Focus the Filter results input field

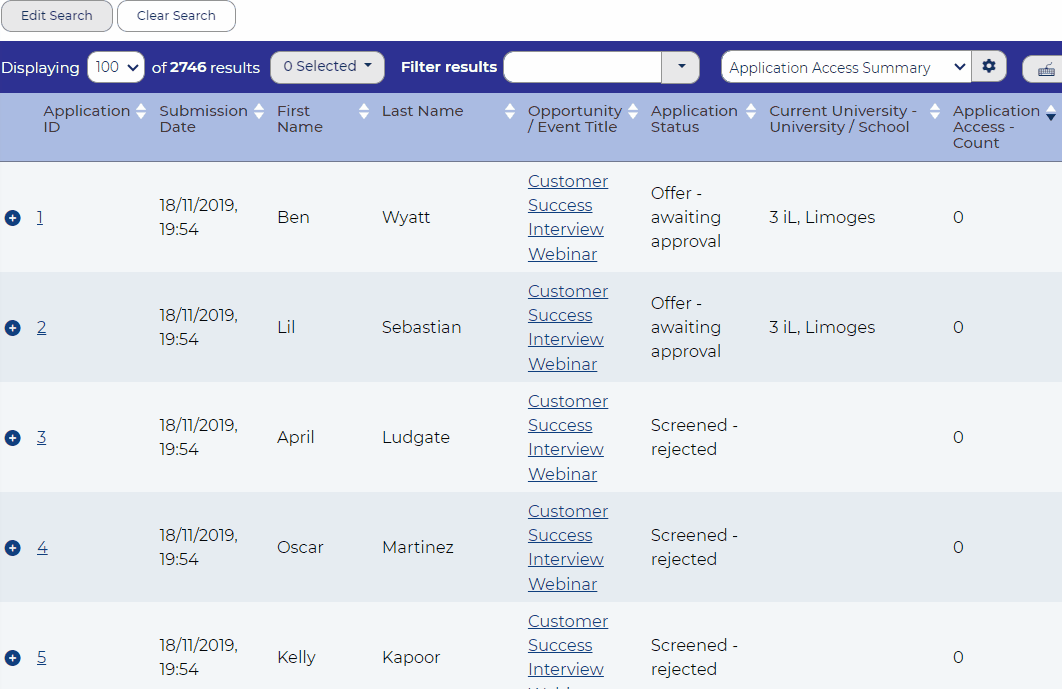582,67
